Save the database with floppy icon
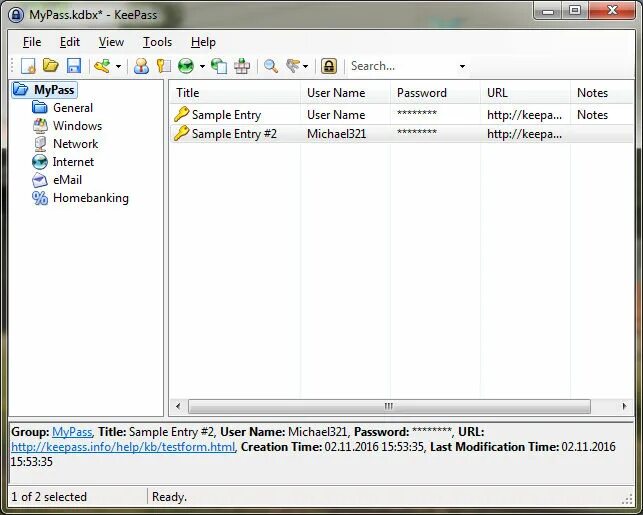Image resolution: width=643 pixels, height=515 pixels. point(74,66)
